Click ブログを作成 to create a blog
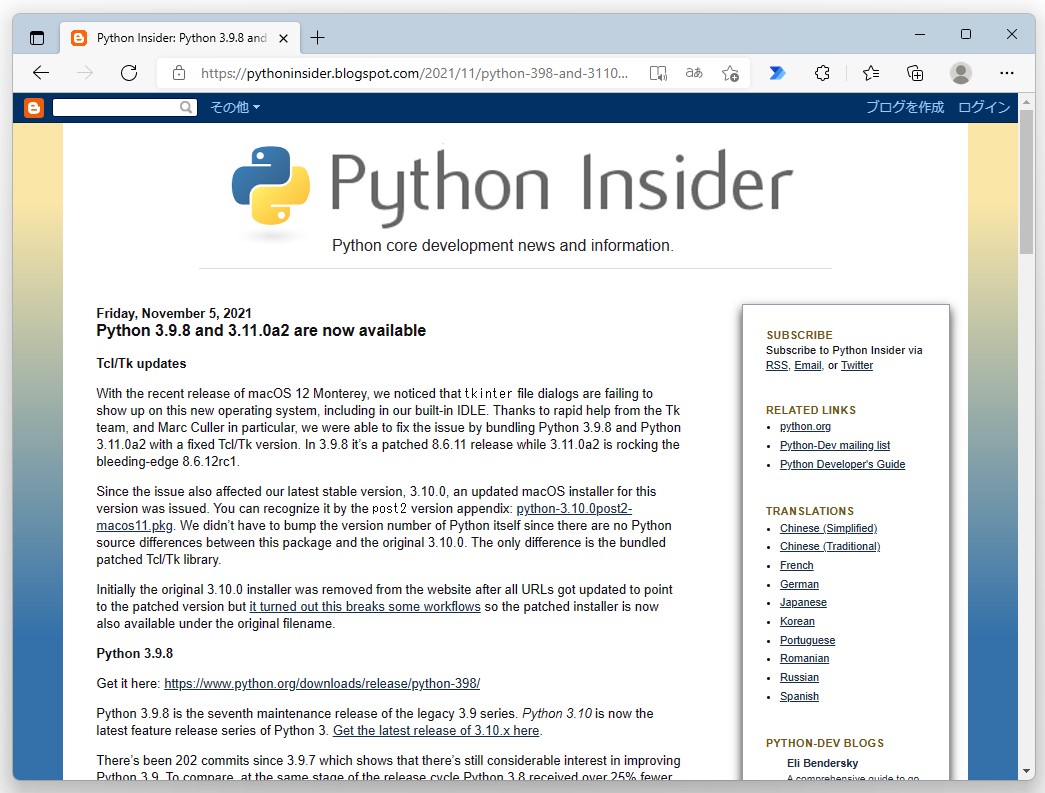The height and width of the screenshot is (793, 1045). click(904, 106)
